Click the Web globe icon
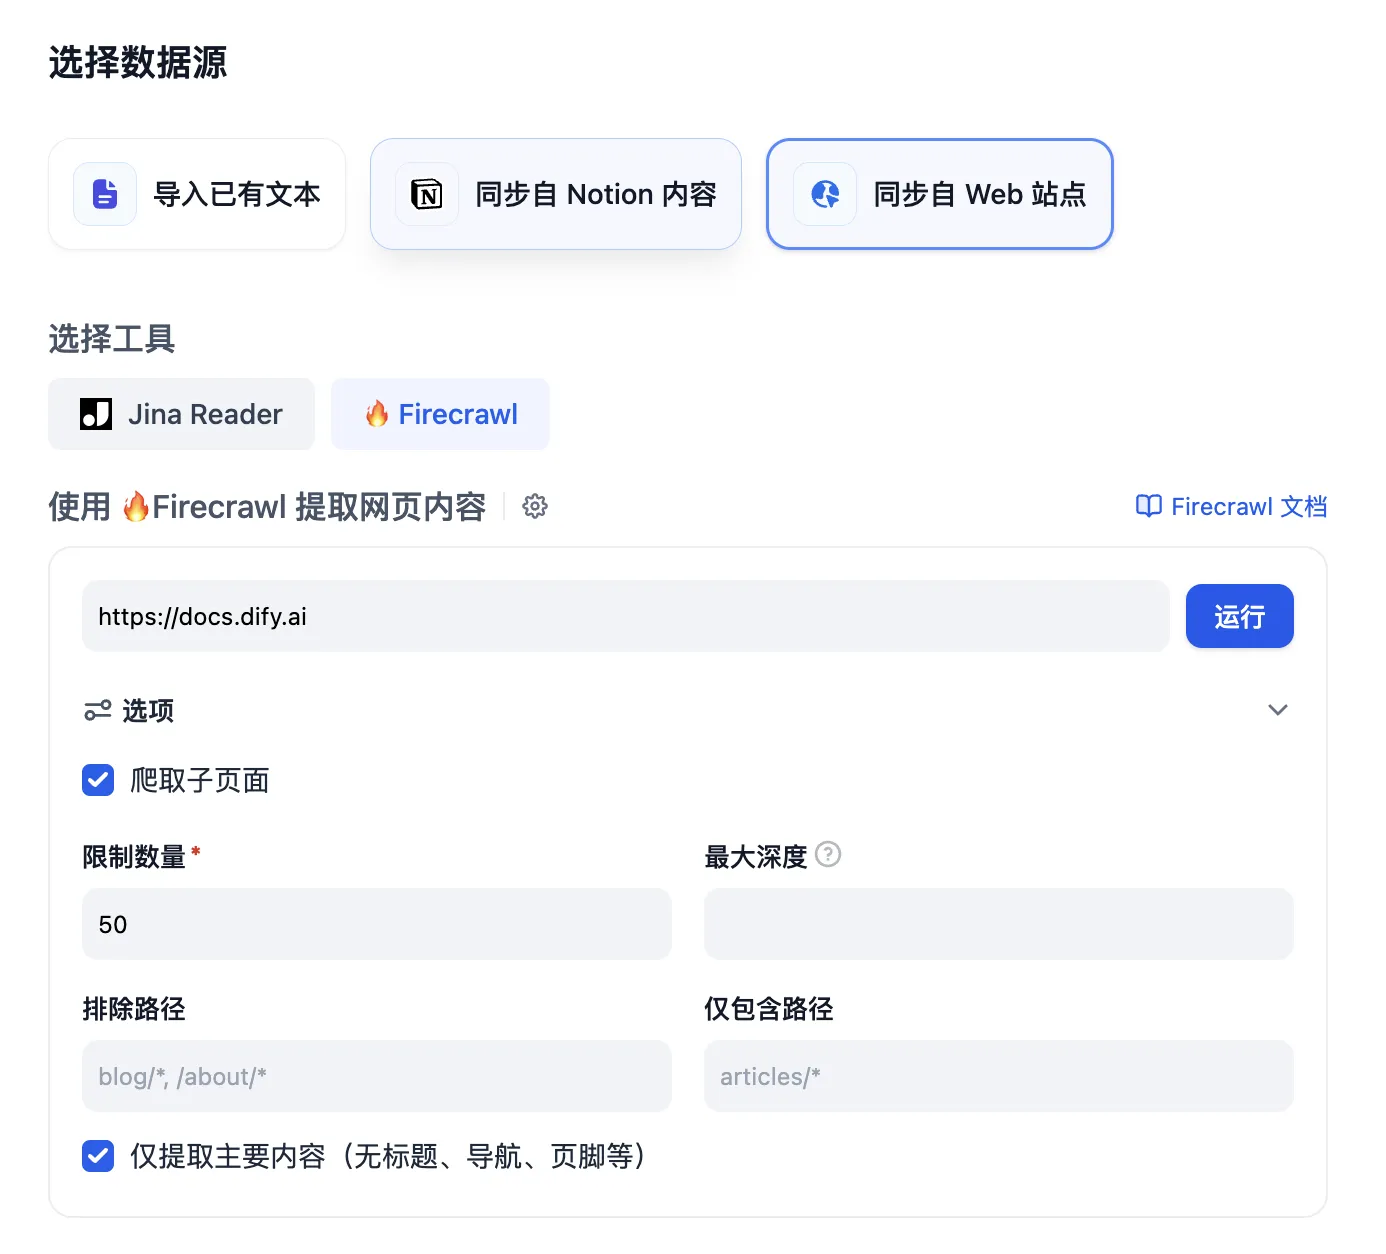Viewport: 1386px width, 1254px height. (x=825, y=194)
